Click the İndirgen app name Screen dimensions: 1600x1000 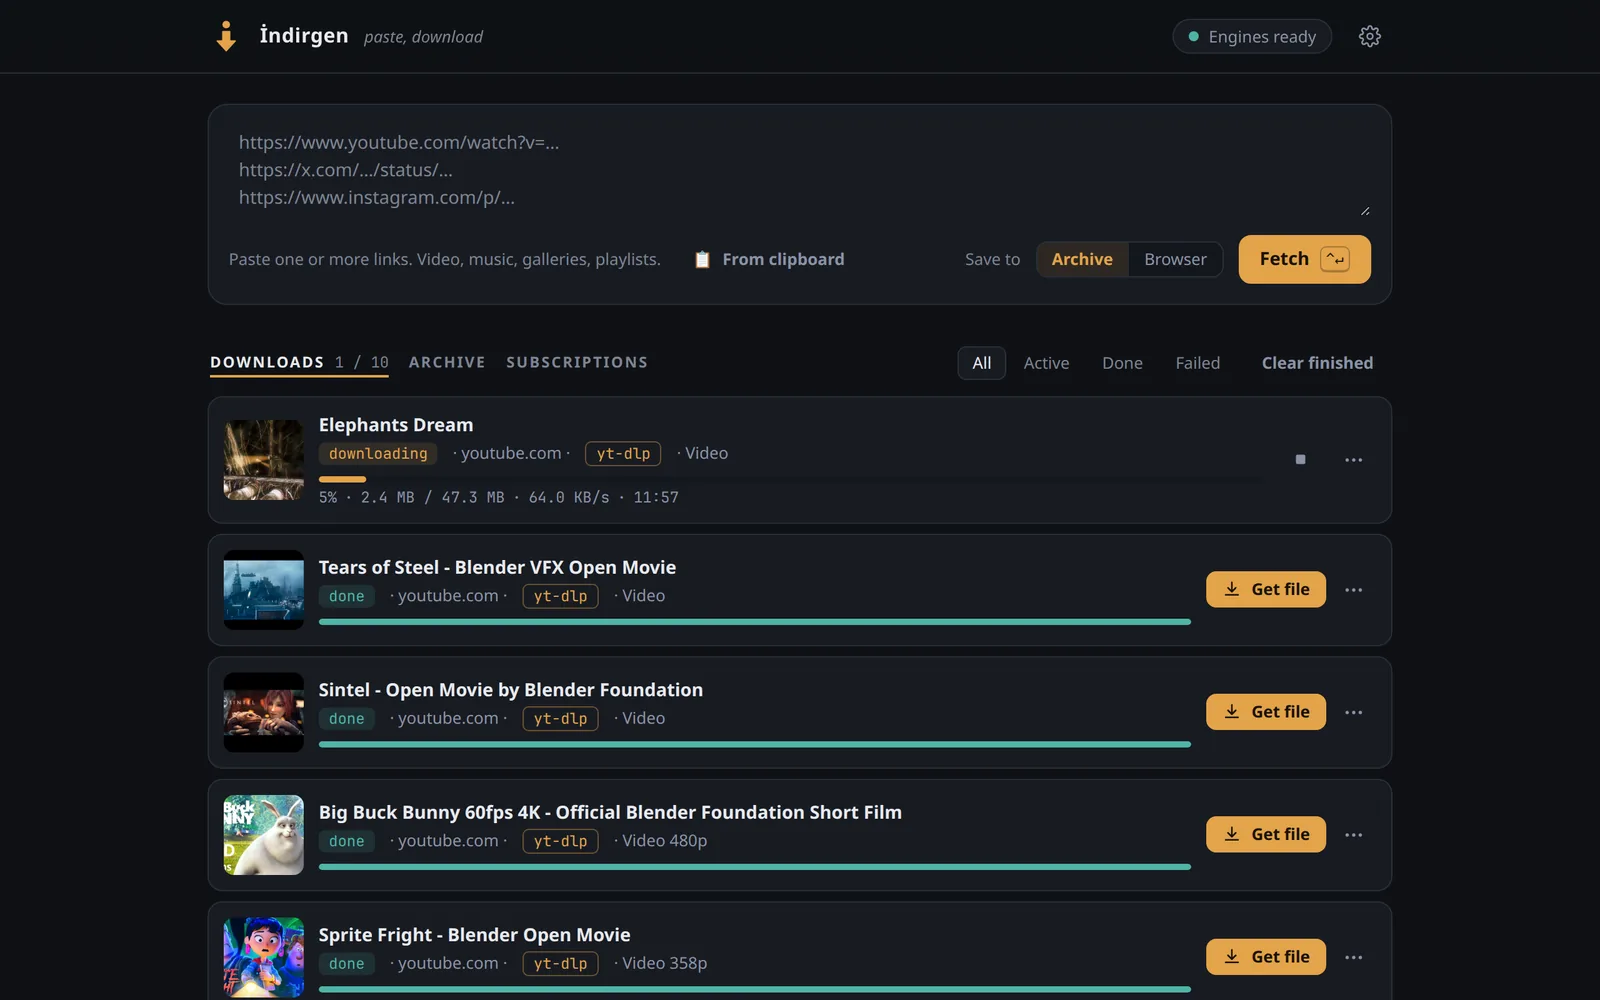(304, 35)
